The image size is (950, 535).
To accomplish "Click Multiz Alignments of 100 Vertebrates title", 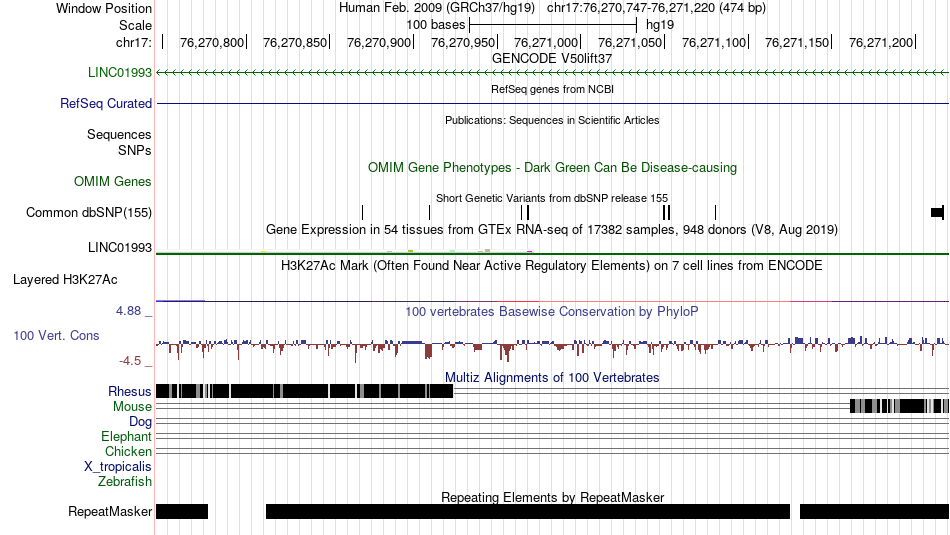I will (x=552, y=377).
